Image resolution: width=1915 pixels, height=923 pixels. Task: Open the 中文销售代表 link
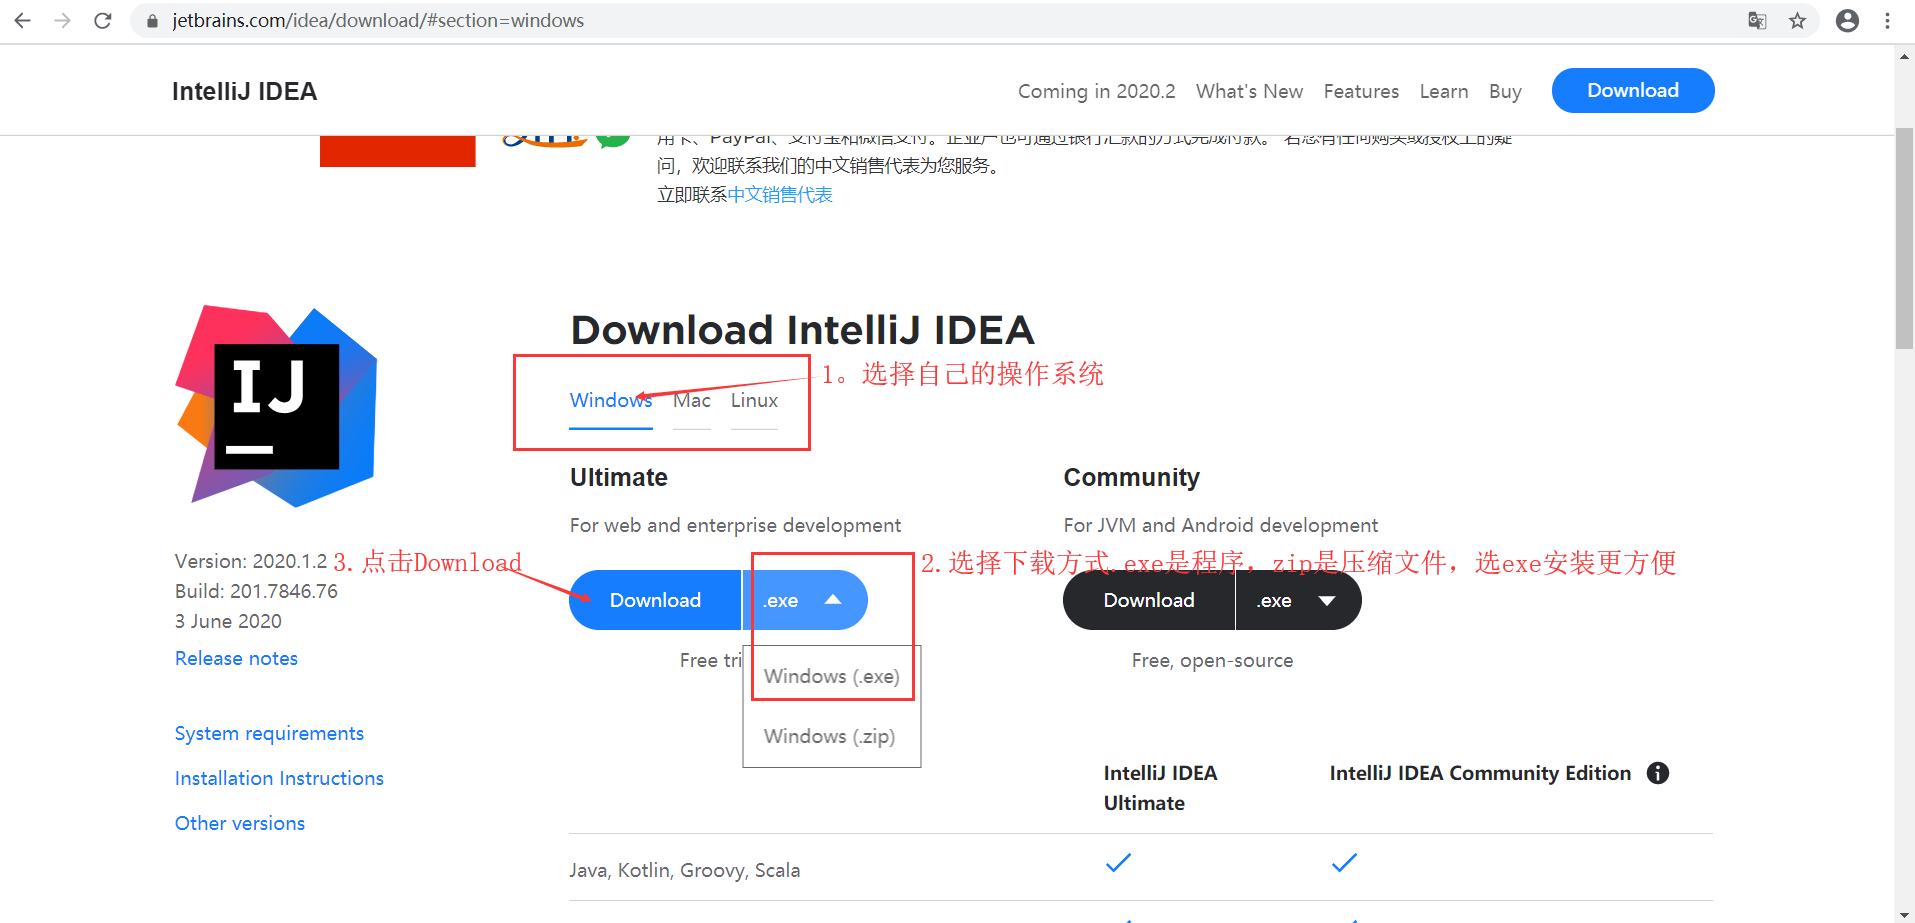point(780,195)
